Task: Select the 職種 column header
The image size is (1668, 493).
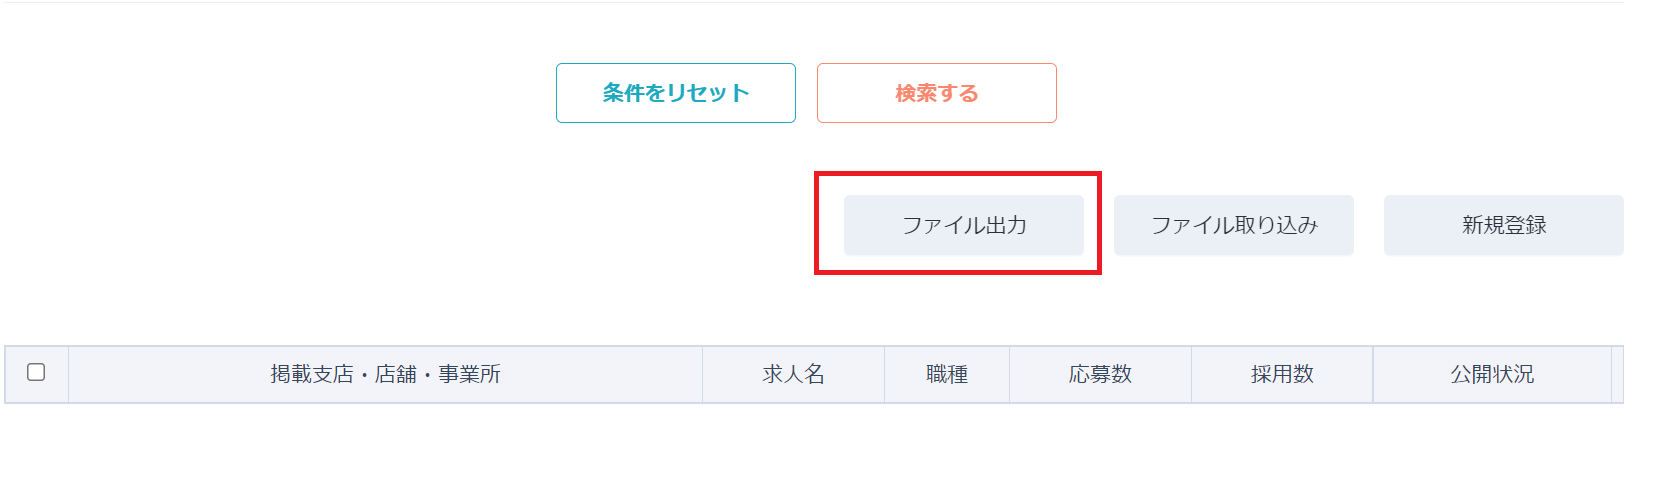Action: click(x=946, y=374)
